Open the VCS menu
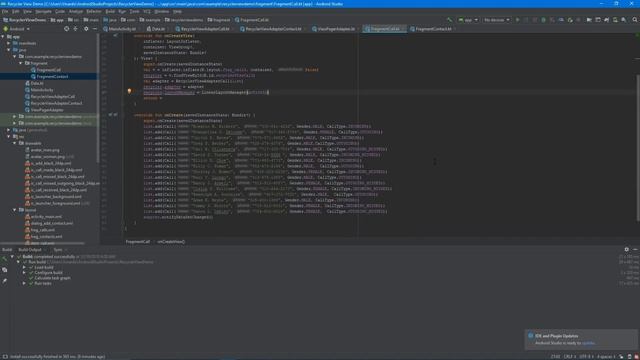This screenshot has width=640, height=360. (147, 11)
